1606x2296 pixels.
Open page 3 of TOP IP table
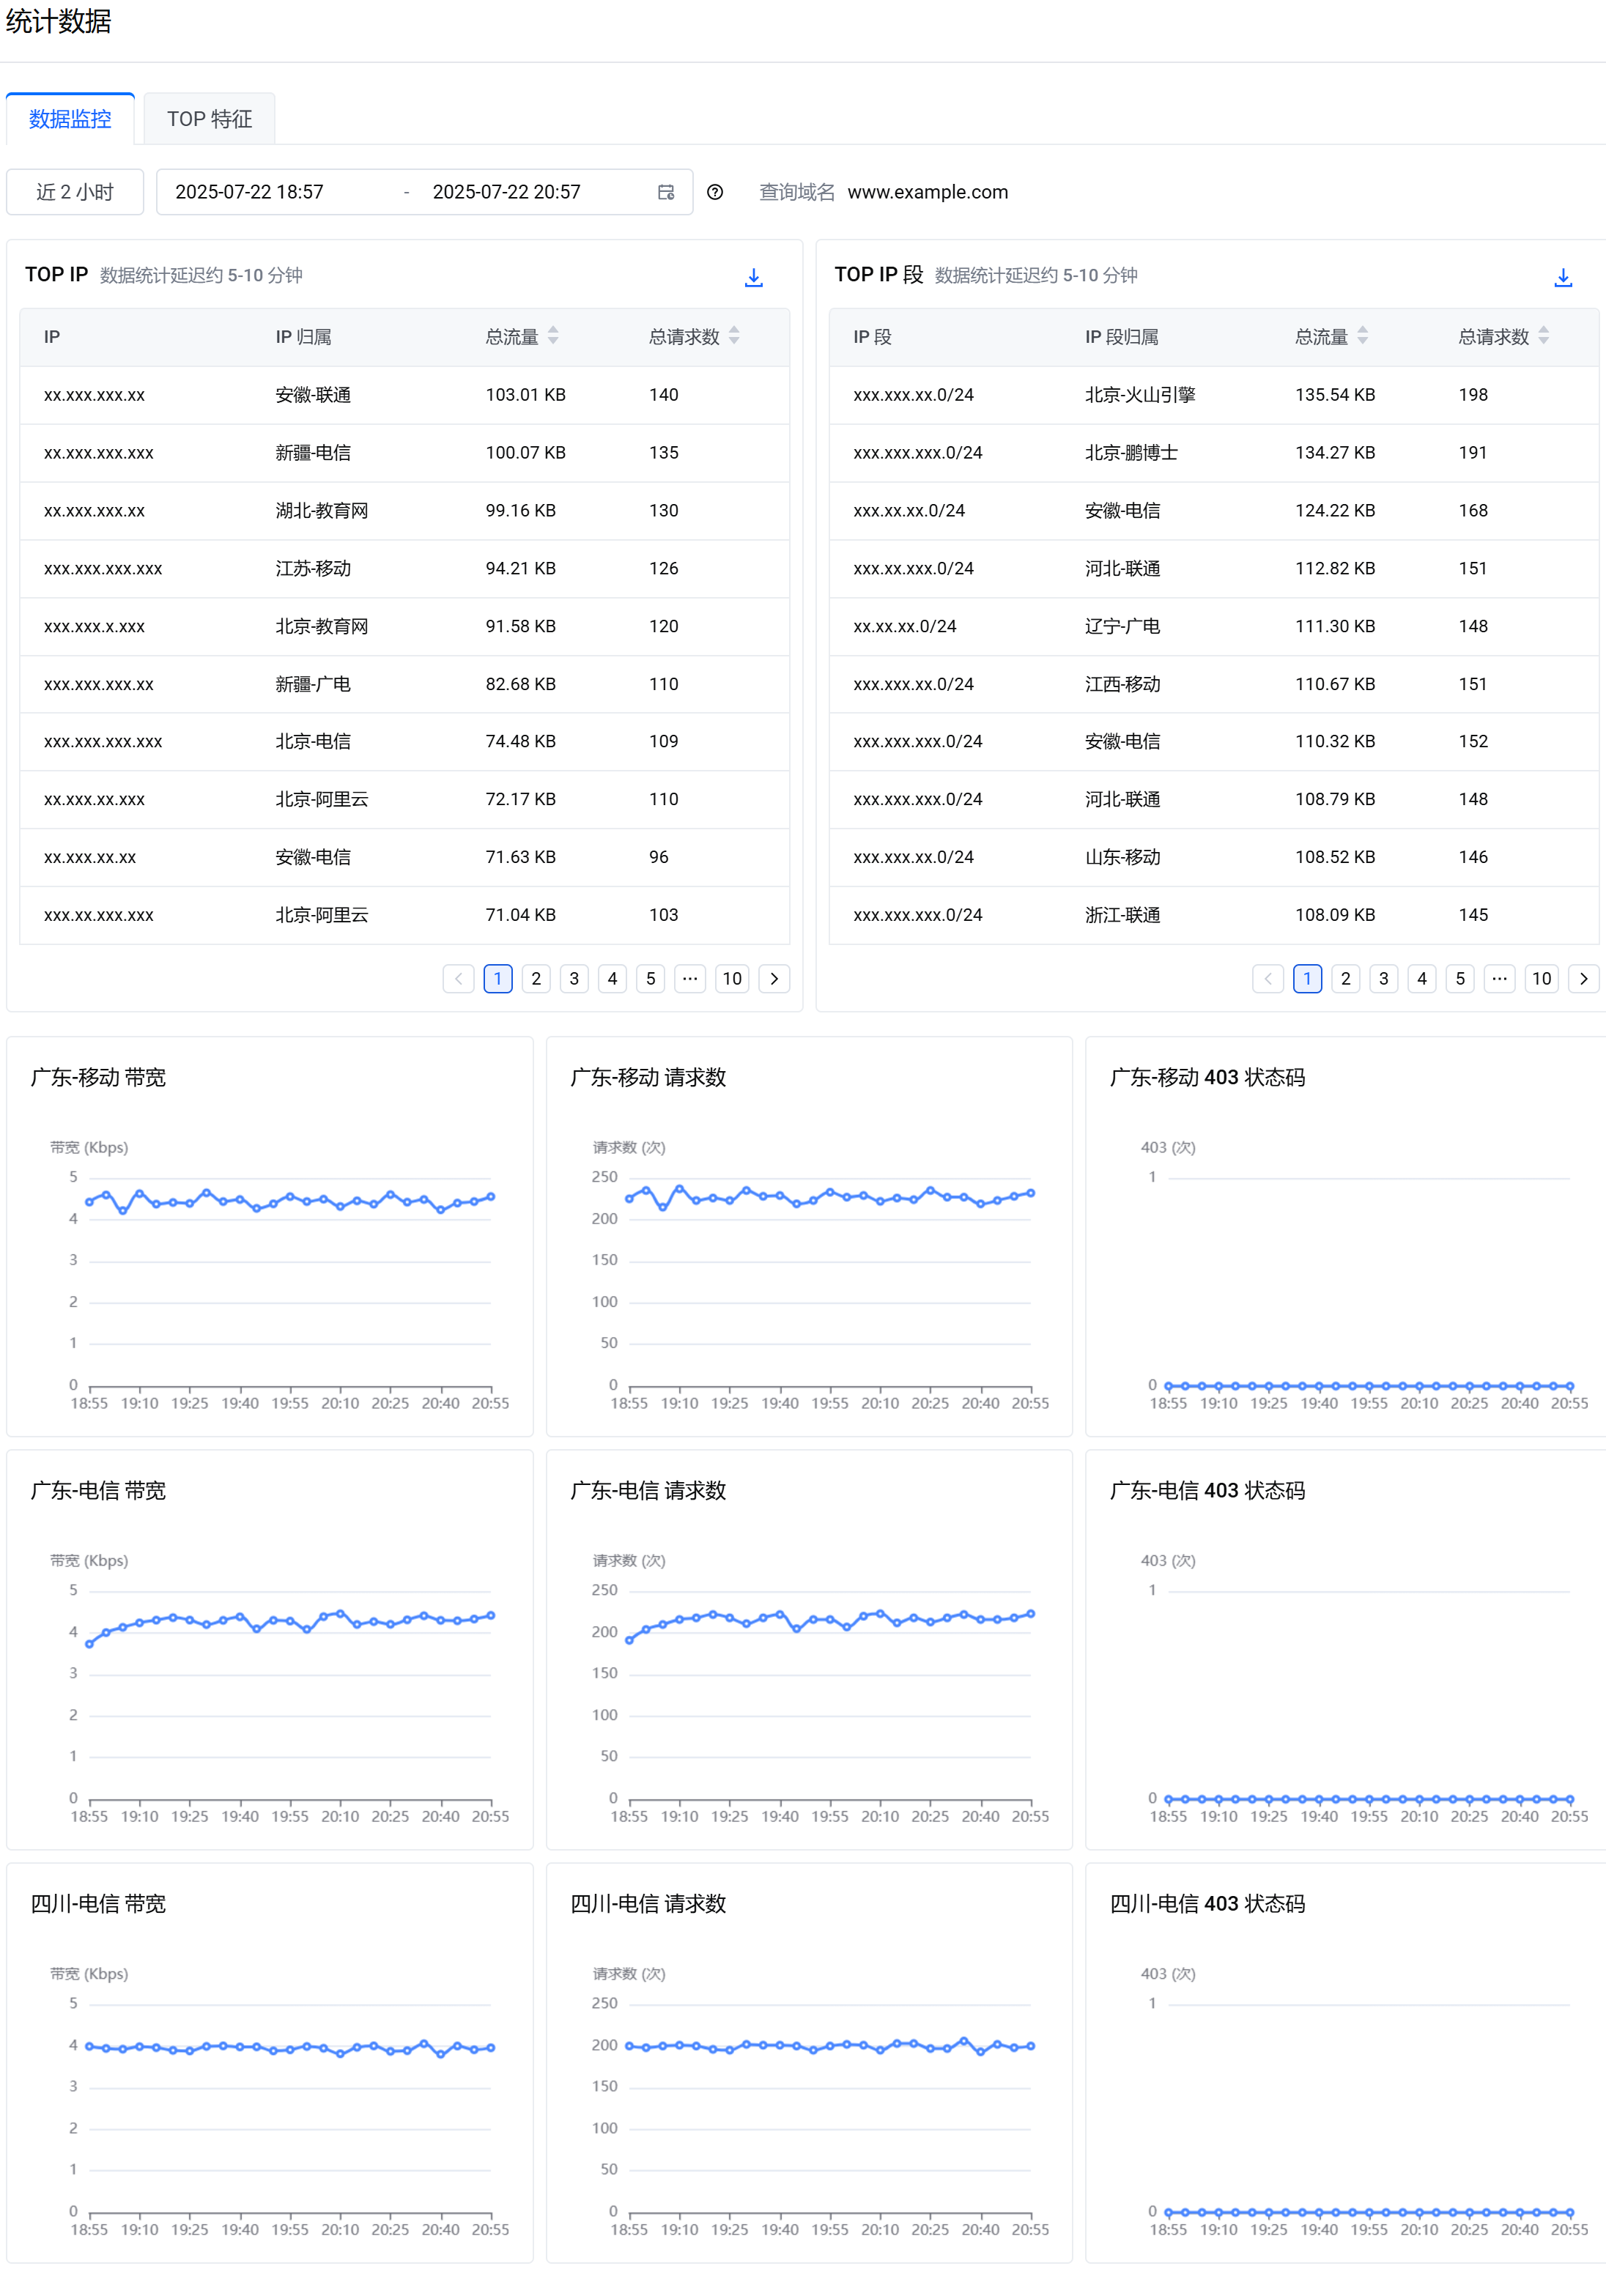[574, 978]
